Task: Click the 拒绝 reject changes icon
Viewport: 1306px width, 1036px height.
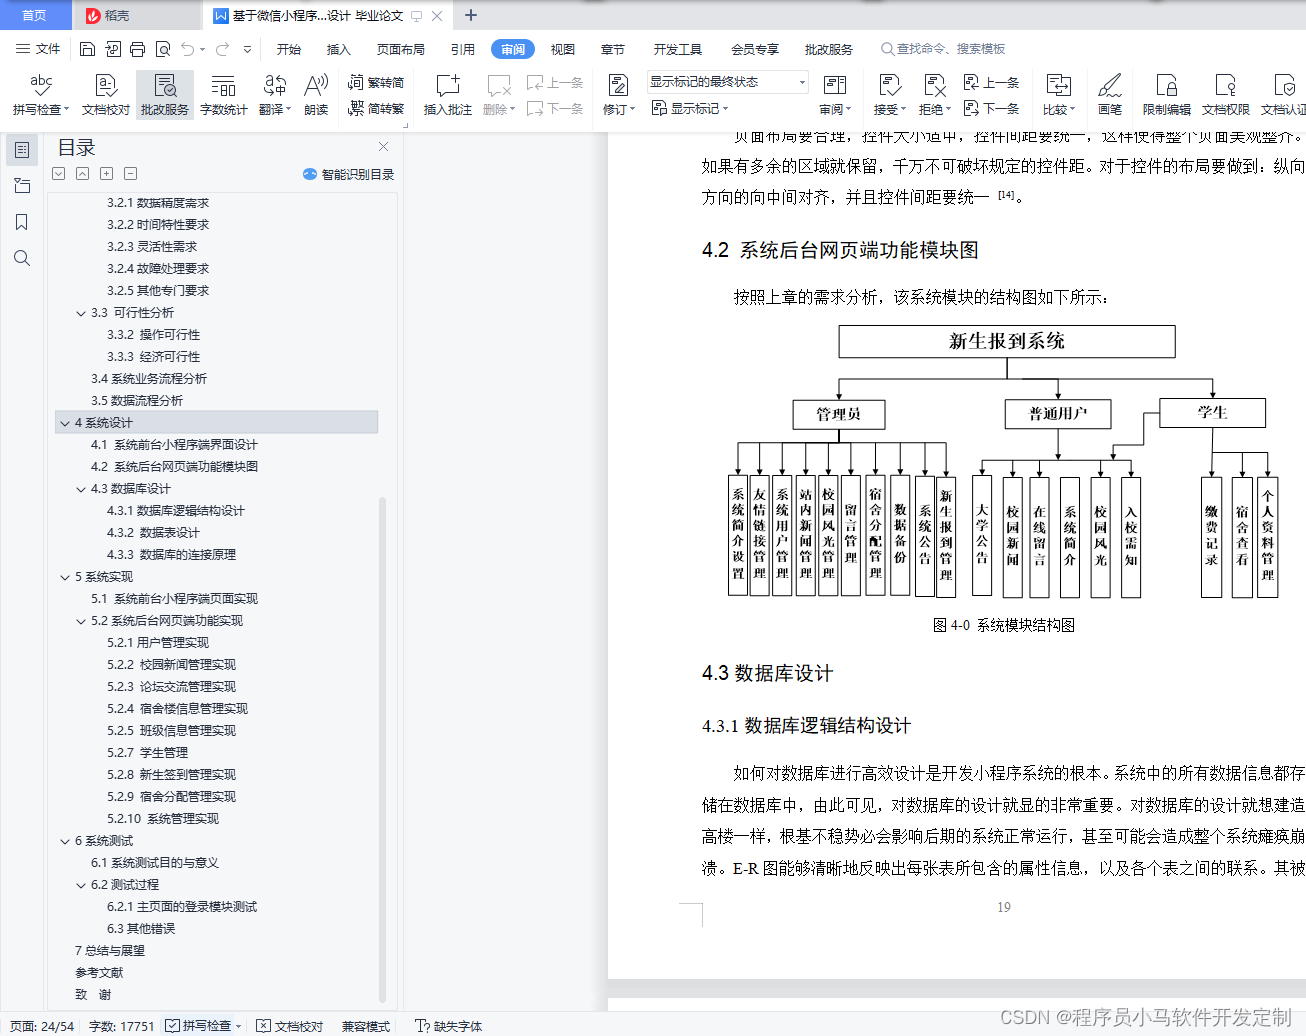Action: 934,86
